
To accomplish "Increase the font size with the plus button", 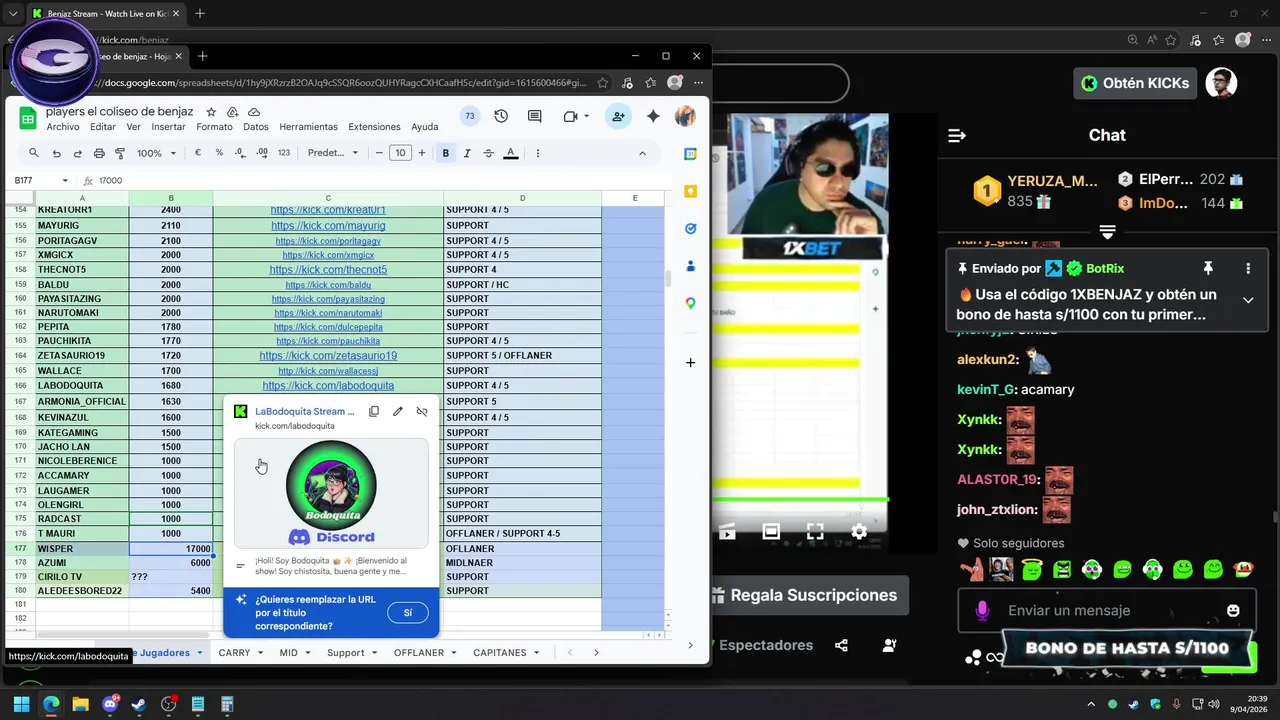I will (421, 153).
